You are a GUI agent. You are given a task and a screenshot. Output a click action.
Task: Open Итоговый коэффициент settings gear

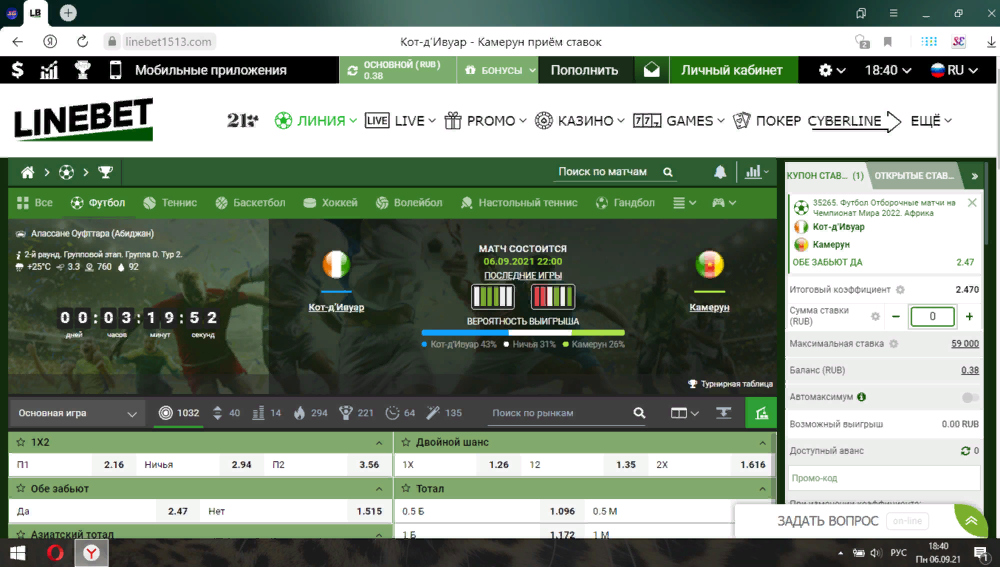[900, 290]
